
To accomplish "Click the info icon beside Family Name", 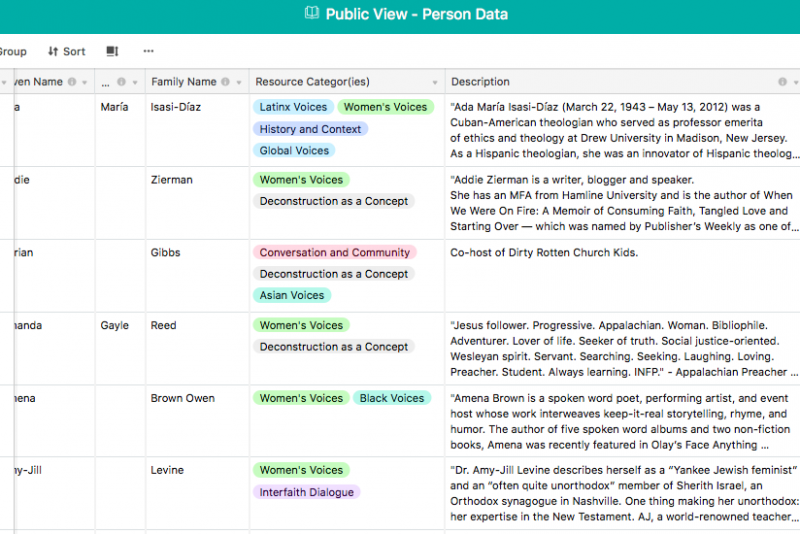I will (225, 82).
